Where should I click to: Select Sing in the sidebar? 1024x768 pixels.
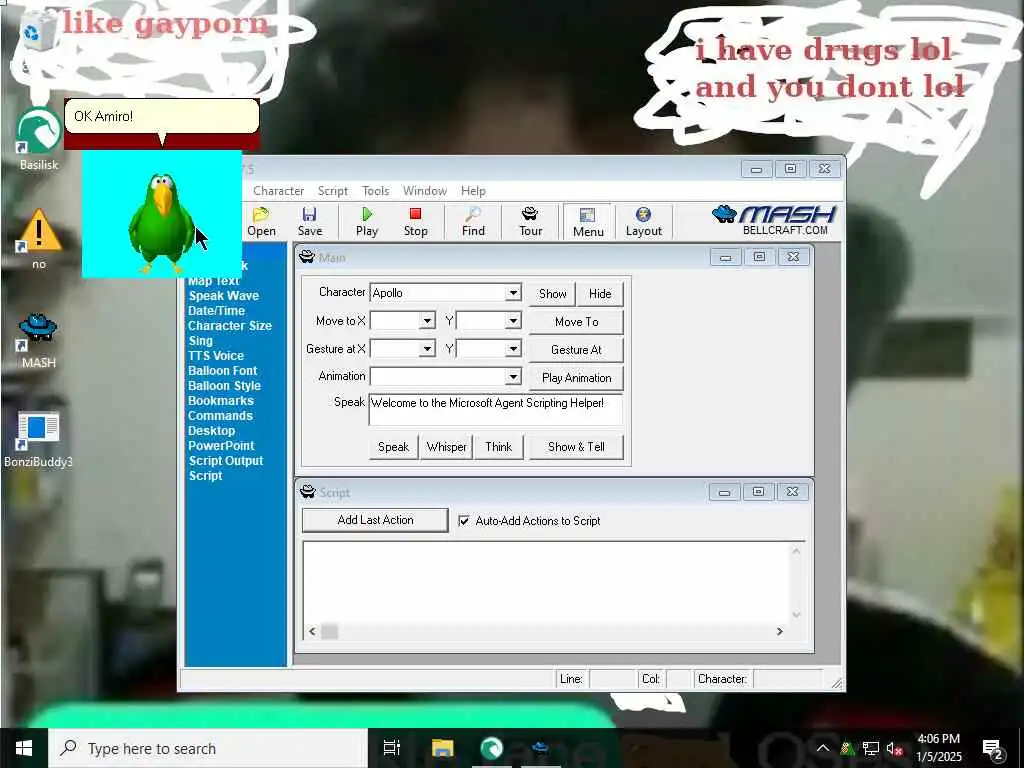[x=200, y=341]
